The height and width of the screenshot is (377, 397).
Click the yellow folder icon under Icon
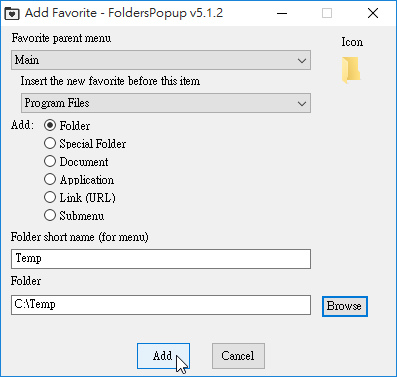(351, 70)
